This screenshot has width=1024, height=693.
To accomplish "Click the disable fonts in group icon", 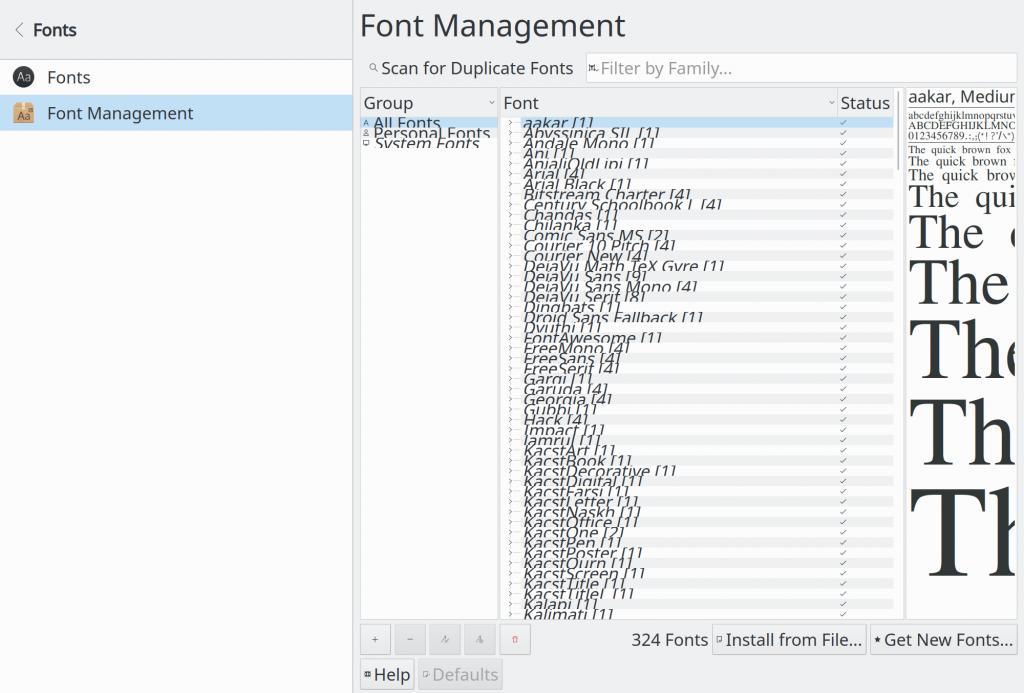I will pos(479,639).
